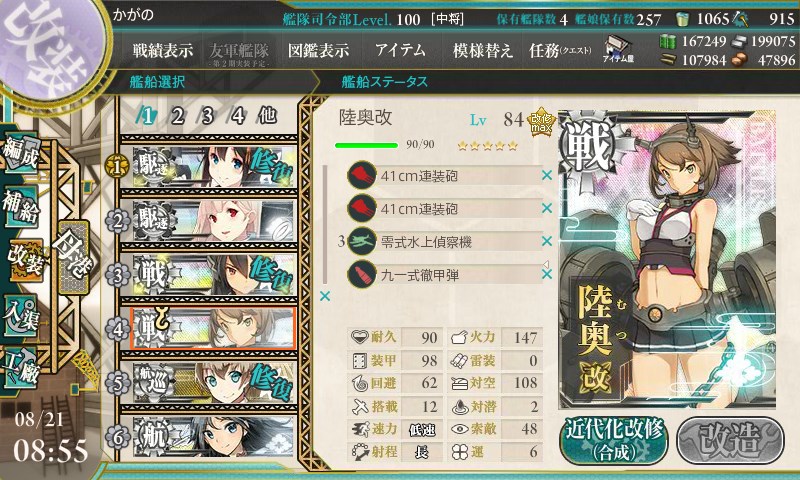Click the first 41cm連装砲 equipment icon

coord(362,175)
